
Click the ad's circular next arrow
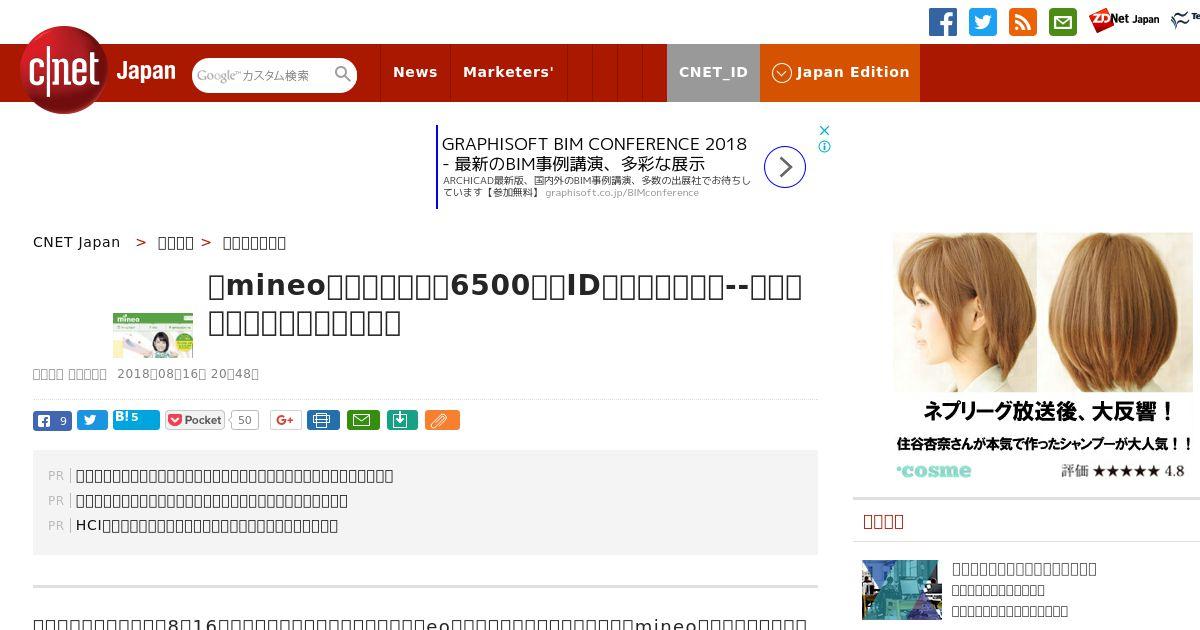click(785, 167)
